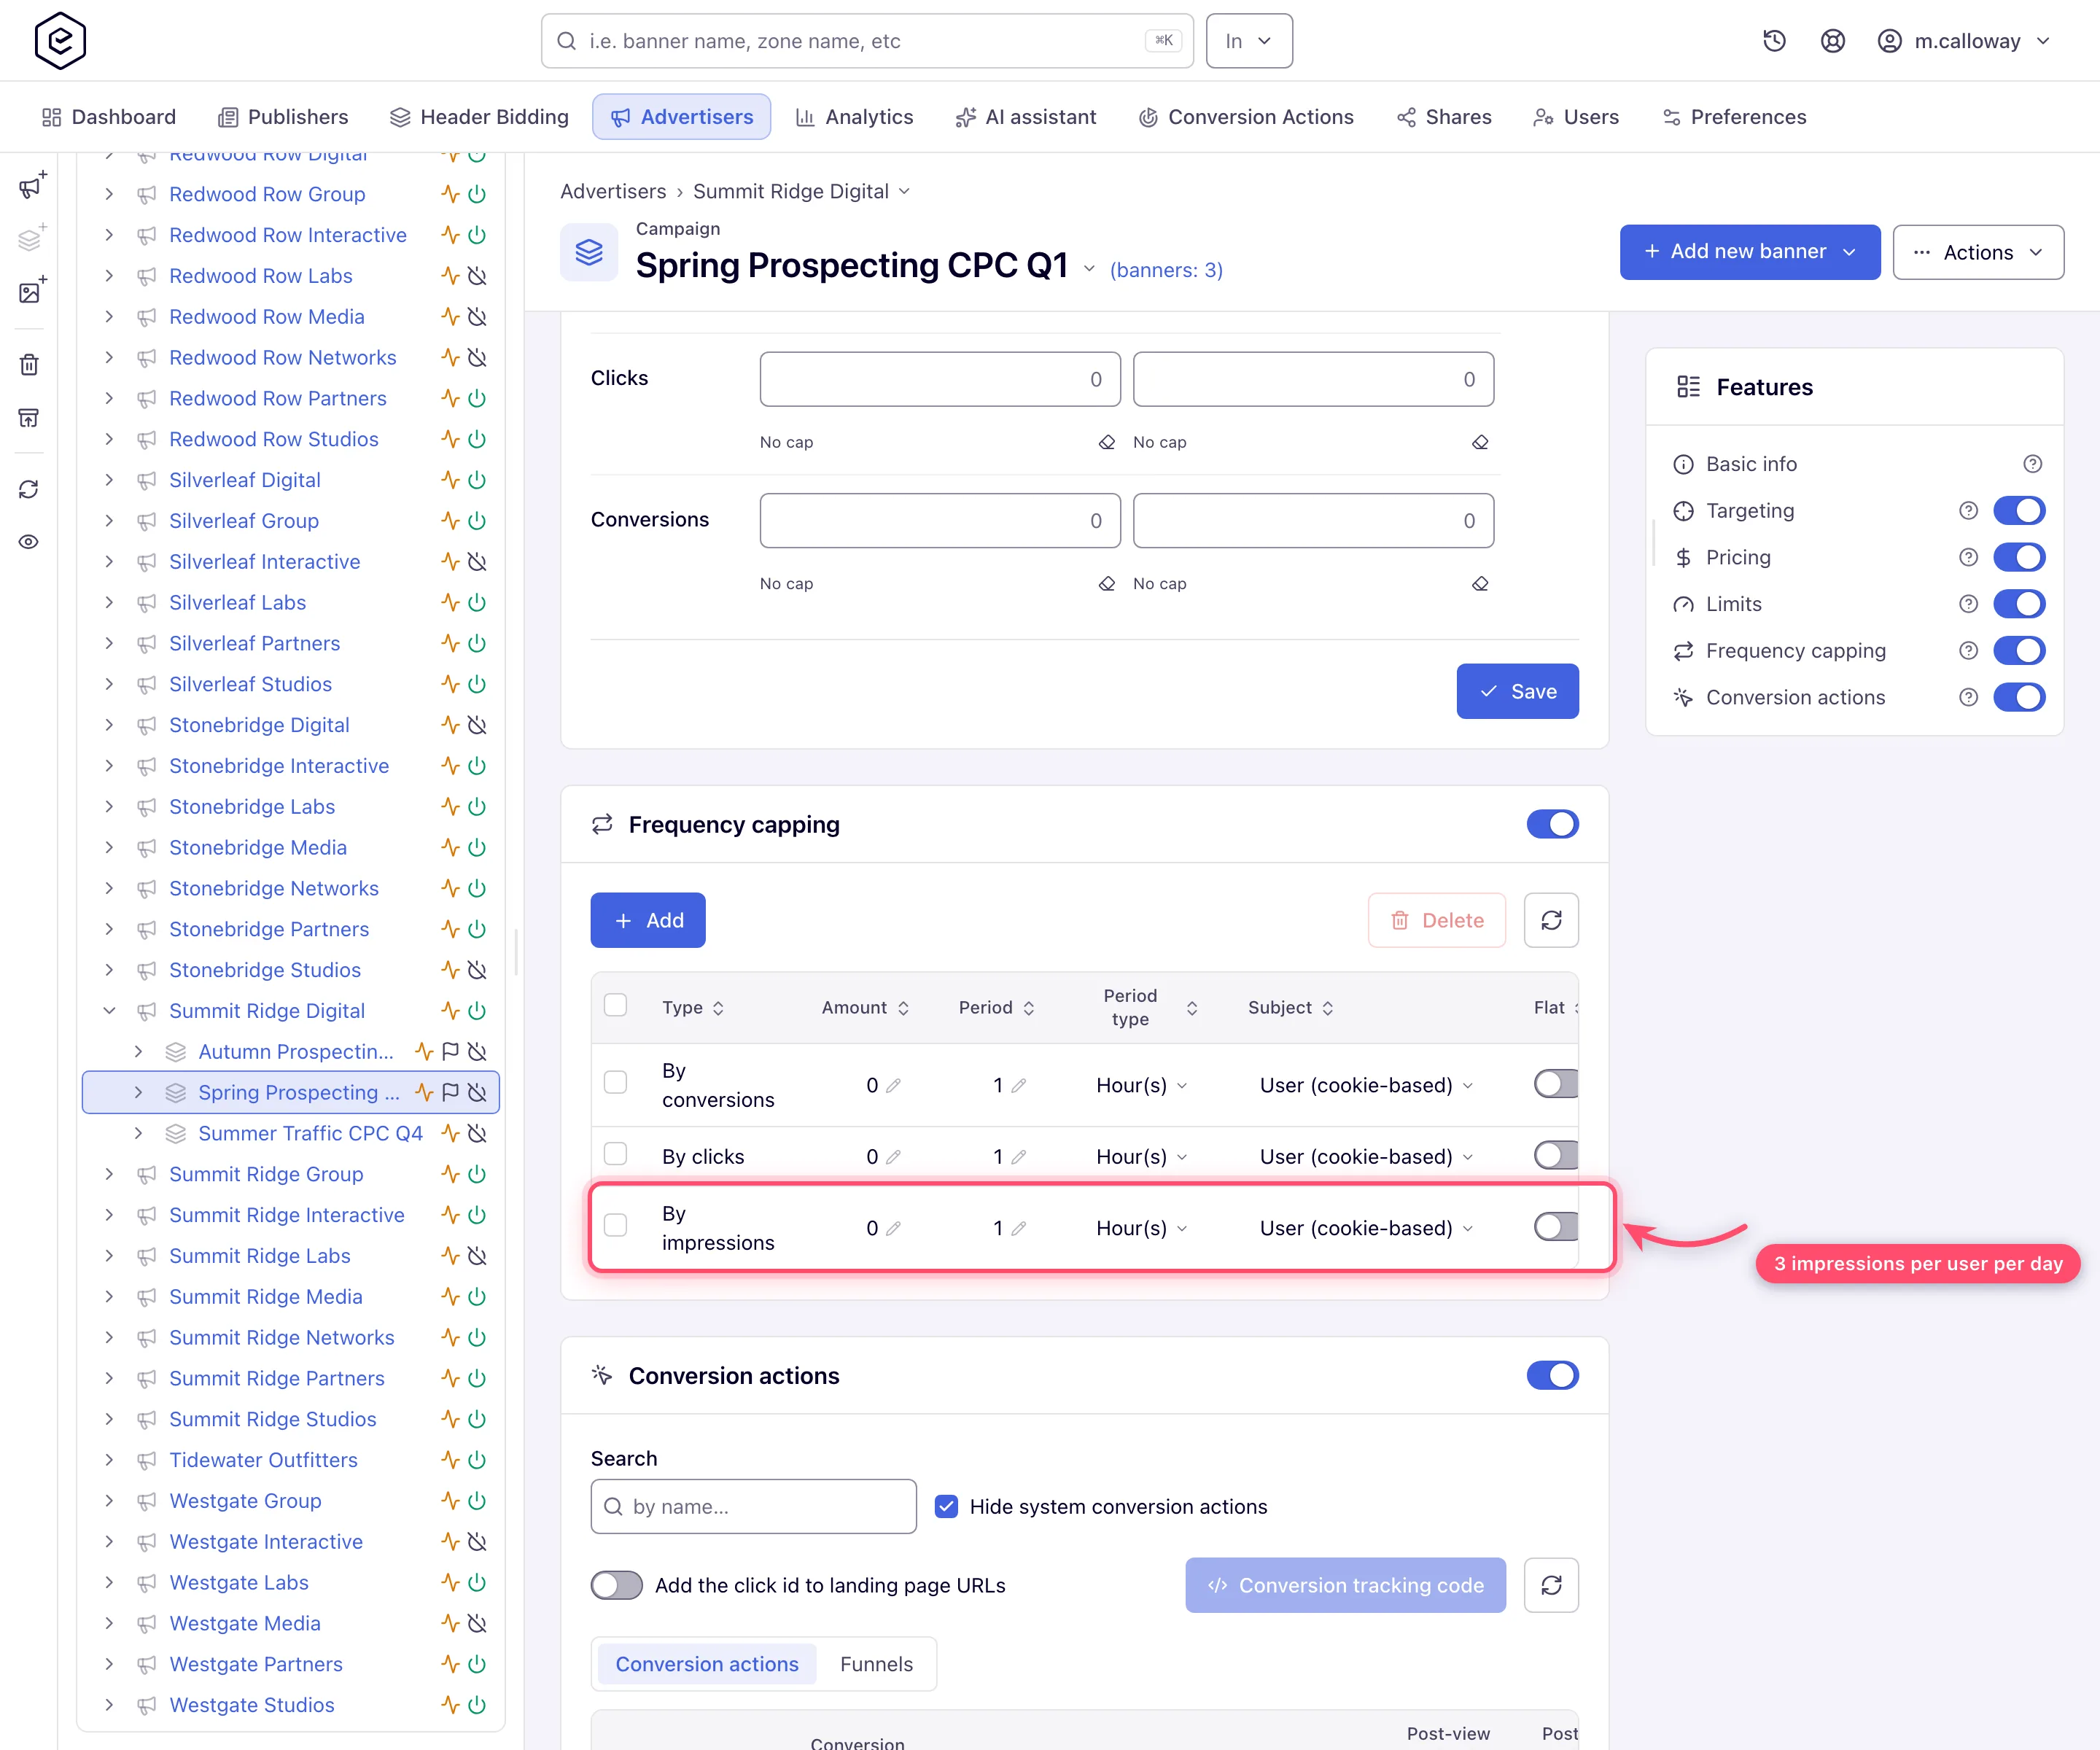Toggle Flat switch for By conversions row
The width and height of the screenshot is (2100, 1750).
1556,1084
